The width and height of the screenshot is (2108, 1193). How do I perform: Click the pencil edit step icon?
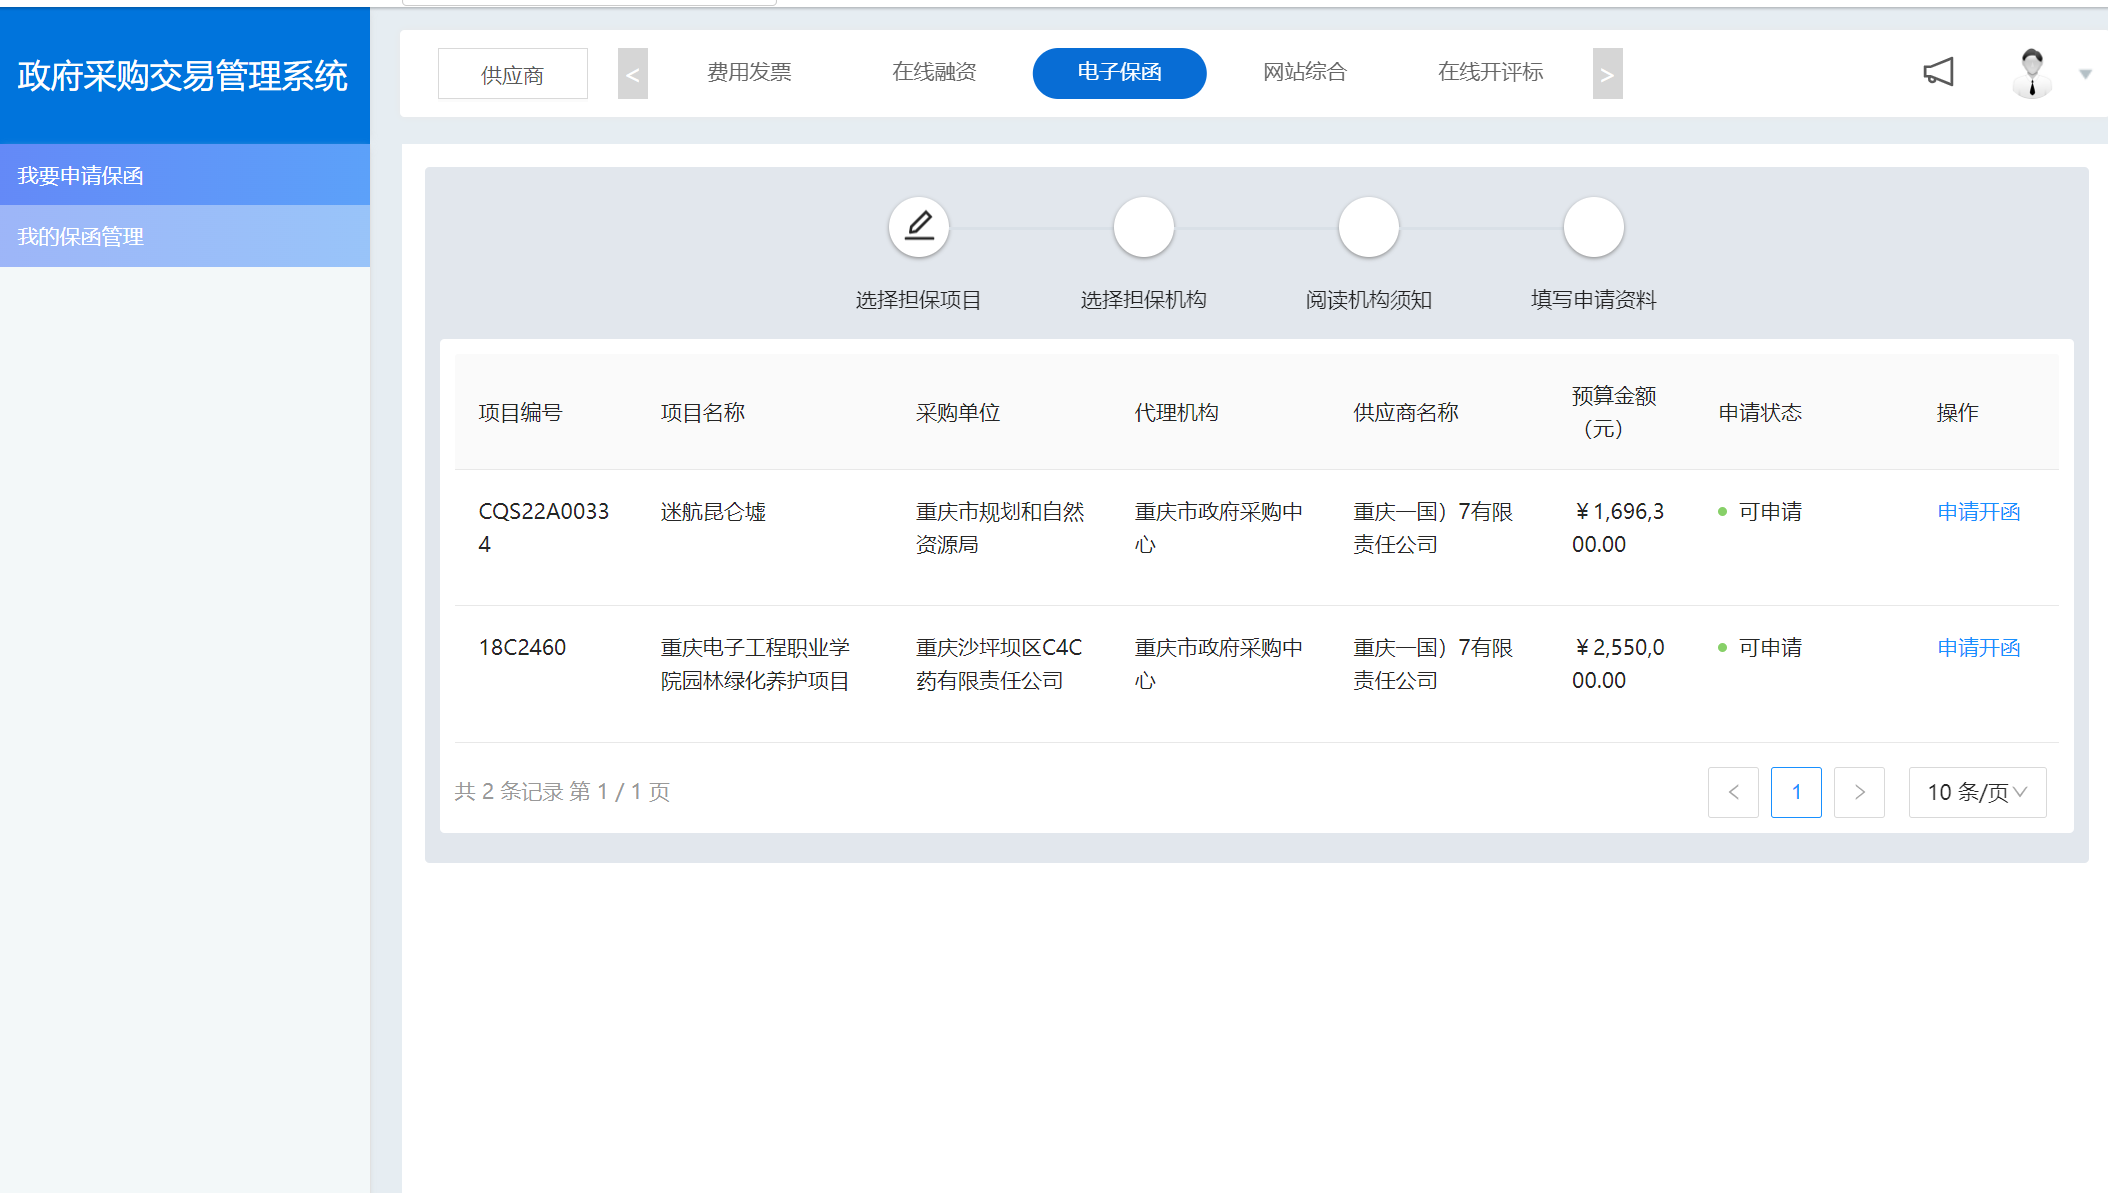(x=919, y=227)
